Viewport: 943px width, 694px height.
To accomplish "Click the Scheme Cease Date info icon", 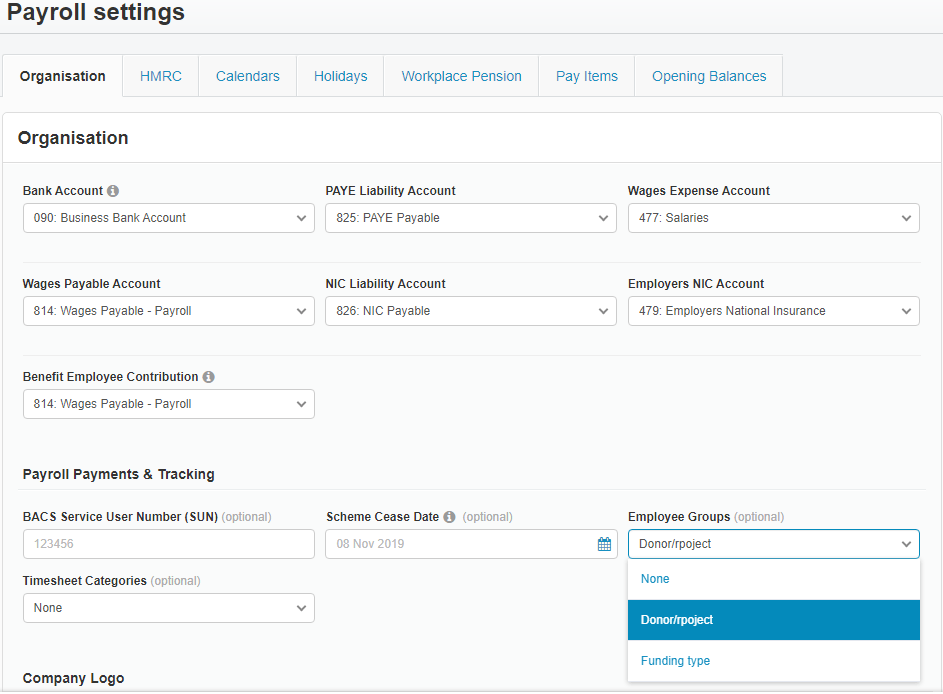I will click(449, 517).
